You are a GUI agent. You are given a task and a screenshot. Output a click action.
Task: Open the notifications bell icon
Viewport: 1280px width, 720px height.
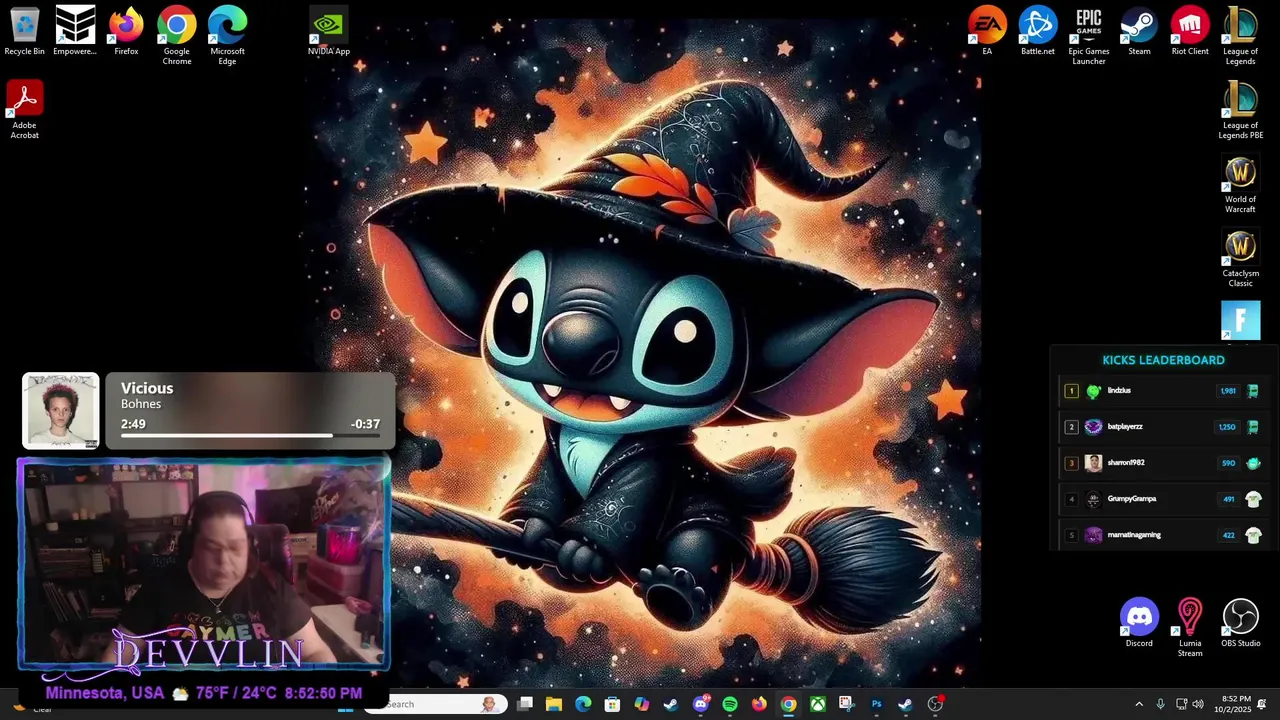tap(1263, 704)
